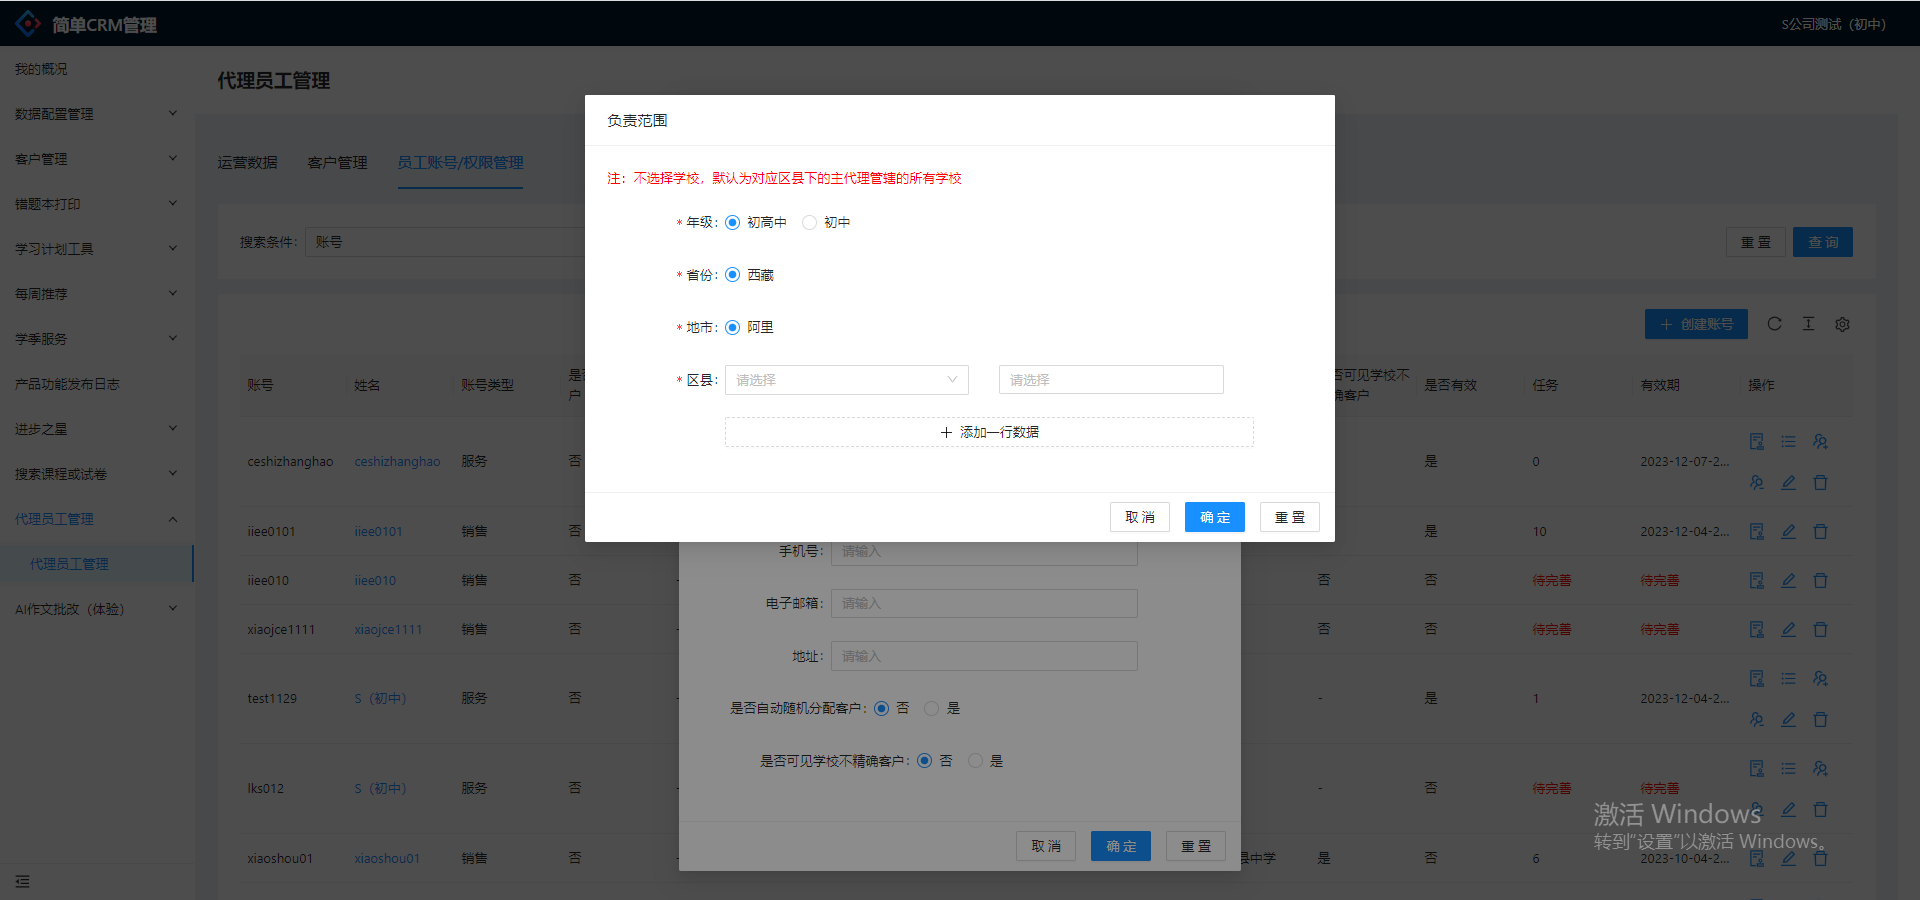Click the edit pencil icon in iiee0101 row
Screen dimensions: 1920x900
point(1788,532)
